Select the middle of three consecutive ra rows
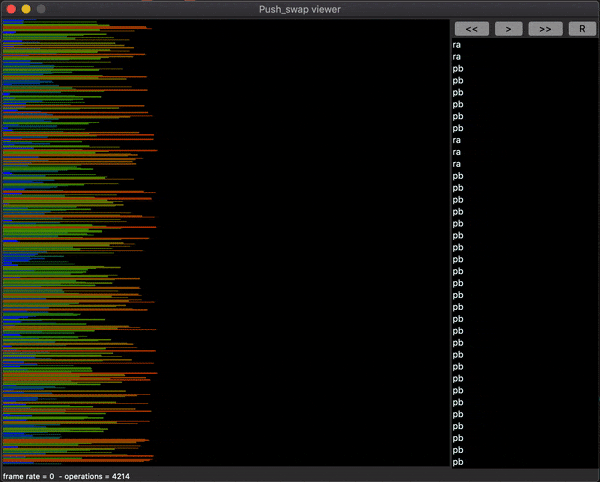The image size is (600, 482). pos(457,152)
